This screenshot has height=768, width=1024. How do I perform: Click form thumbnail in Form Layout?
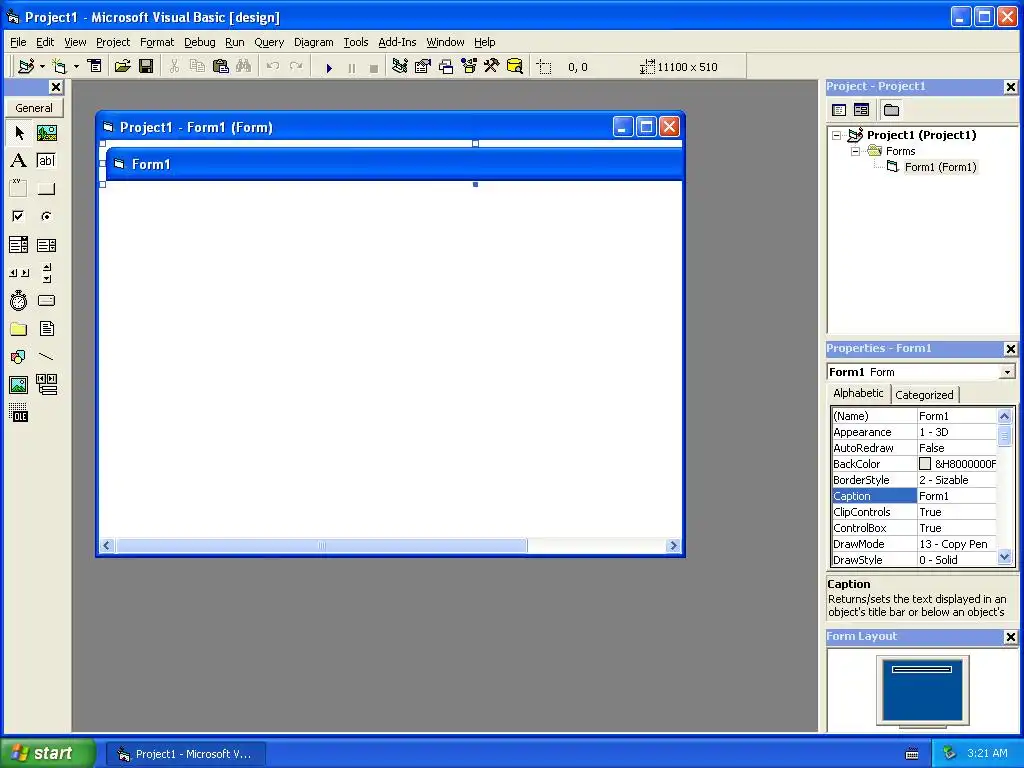click(x=922, y=669)
